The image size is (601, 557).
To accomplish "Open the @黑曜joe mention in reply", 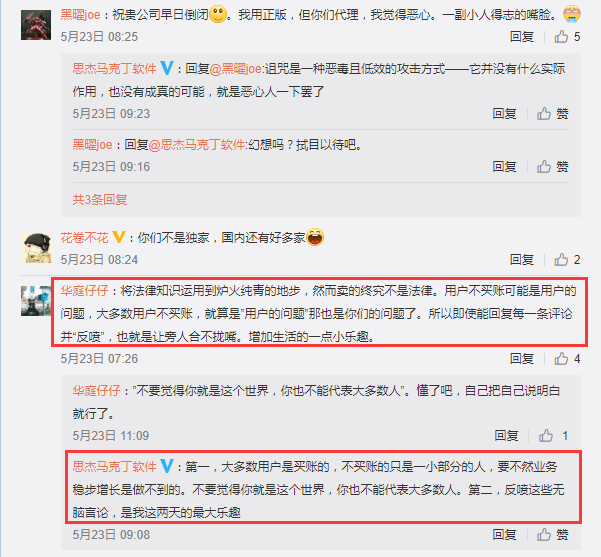I will click(236, 69).
